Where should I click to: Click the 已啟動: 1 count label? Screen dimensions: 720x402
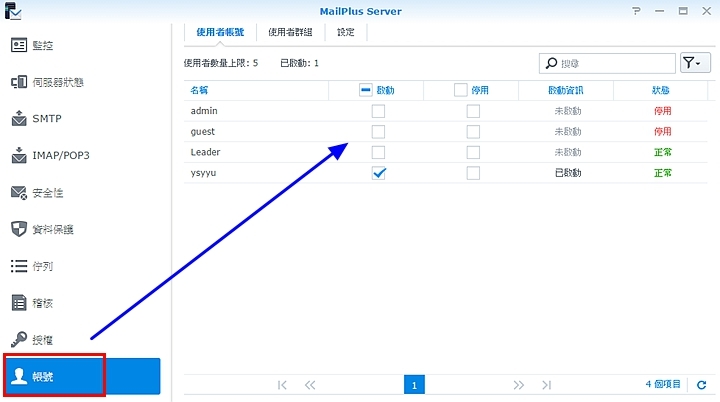click(x=299, y=63)
